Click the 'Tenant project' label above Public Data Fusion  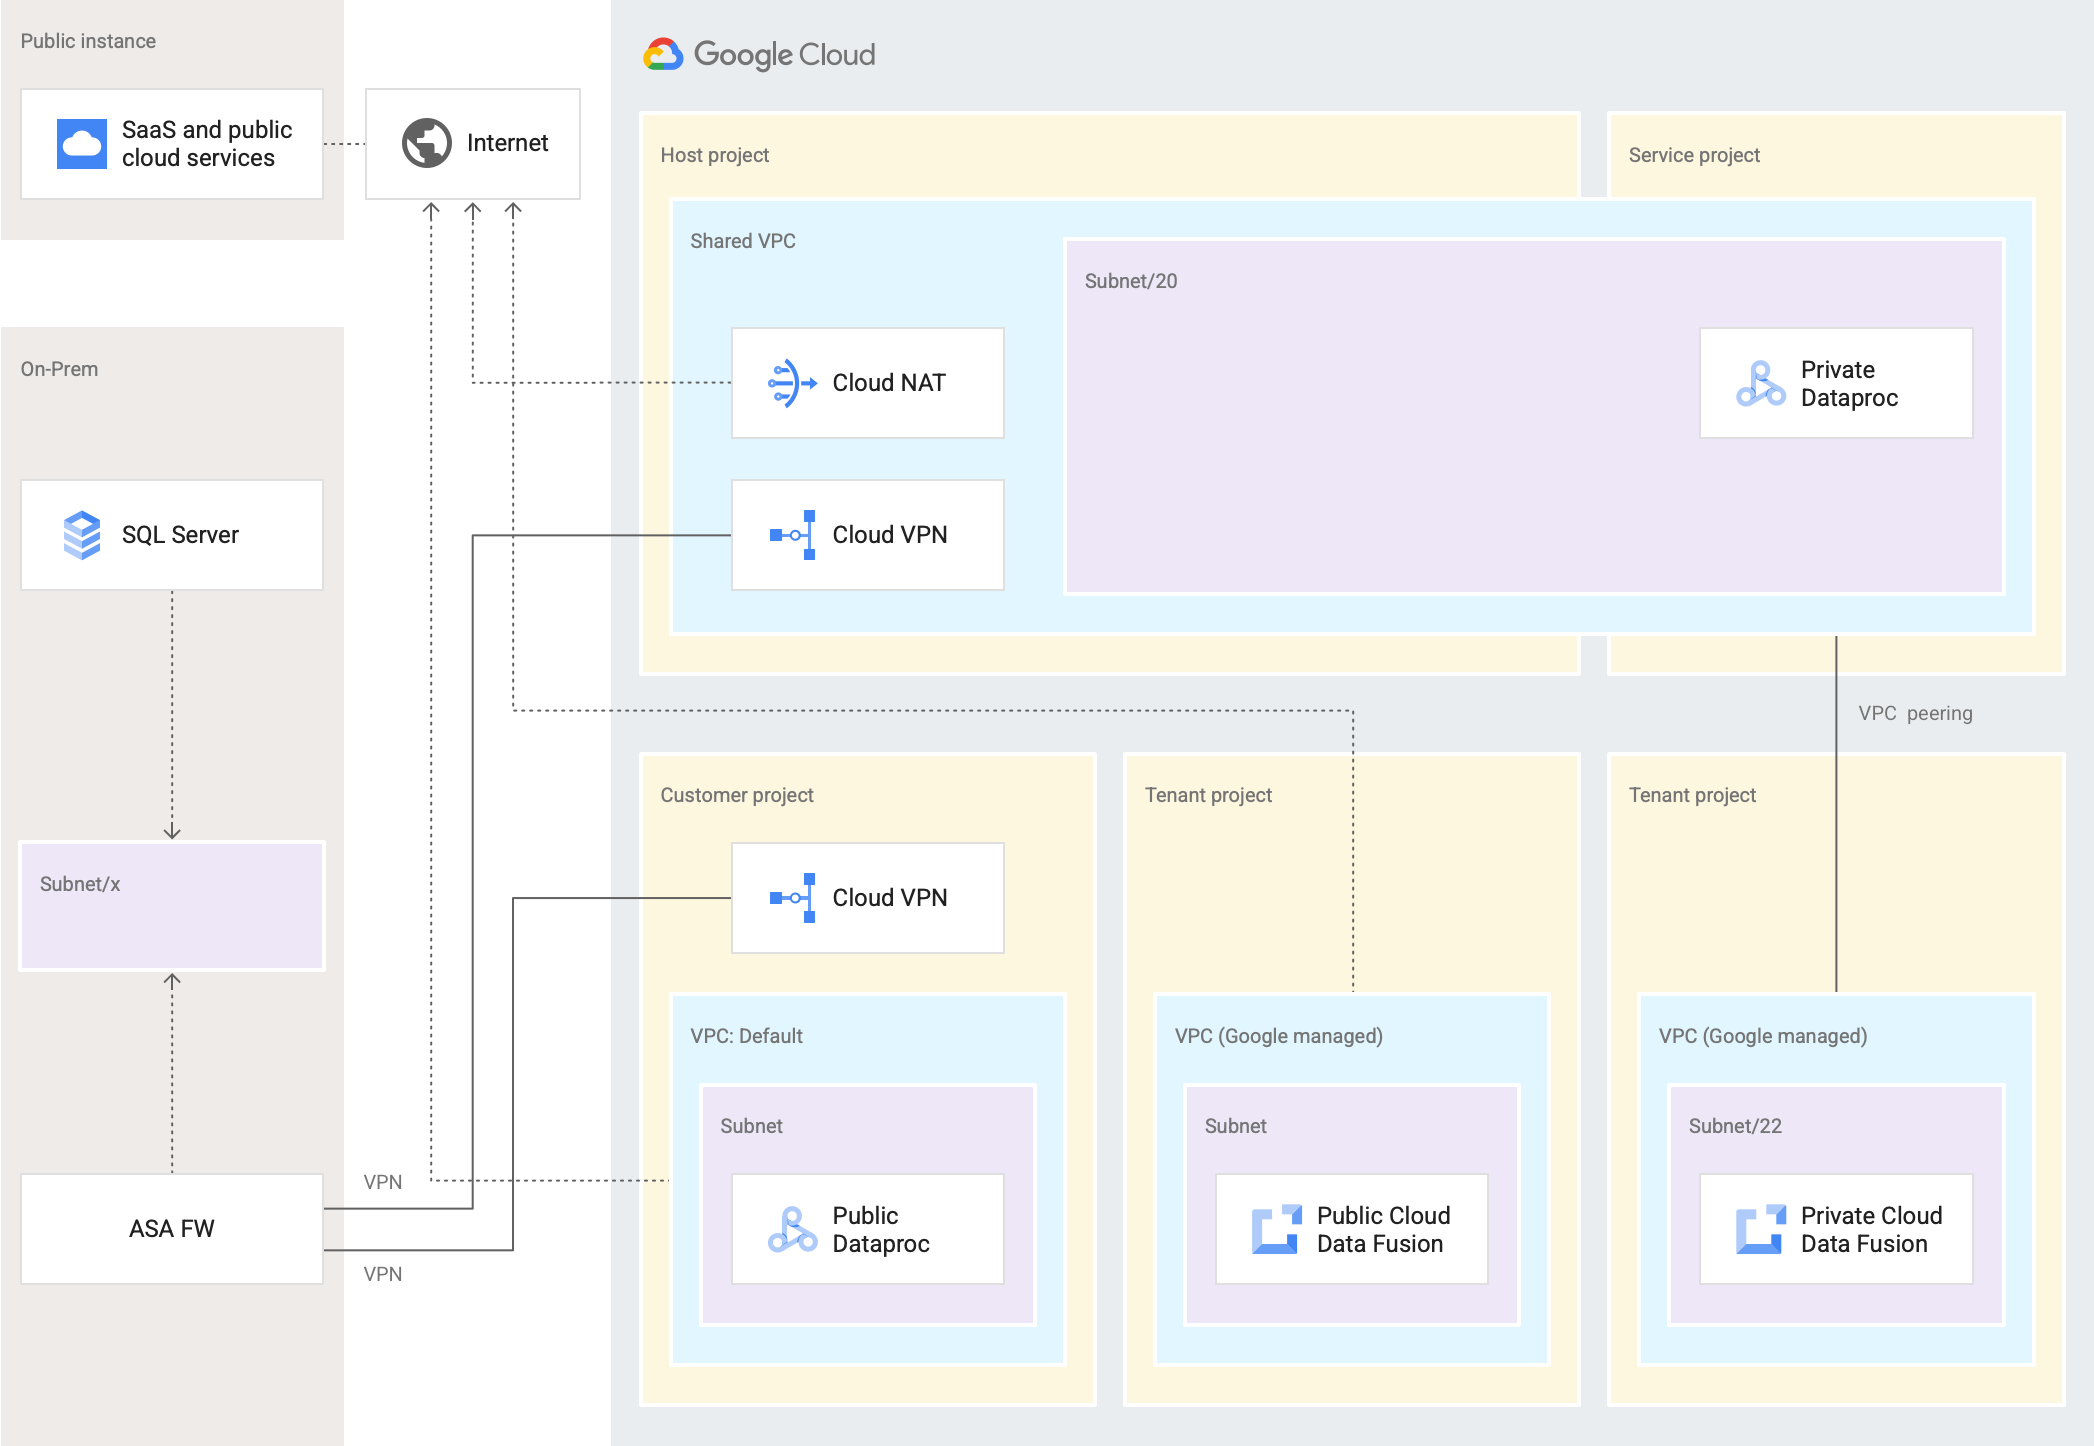[x=1208, y=795]
